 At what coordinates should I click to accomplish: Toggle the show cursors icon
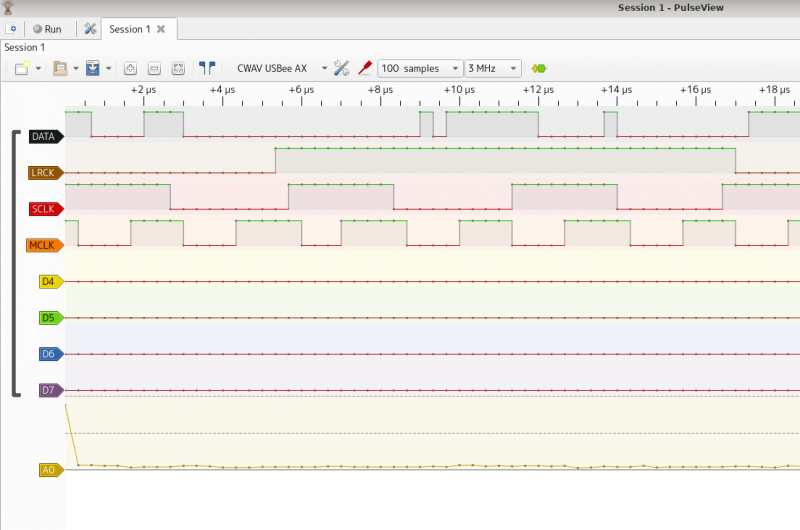click(207, 69)
